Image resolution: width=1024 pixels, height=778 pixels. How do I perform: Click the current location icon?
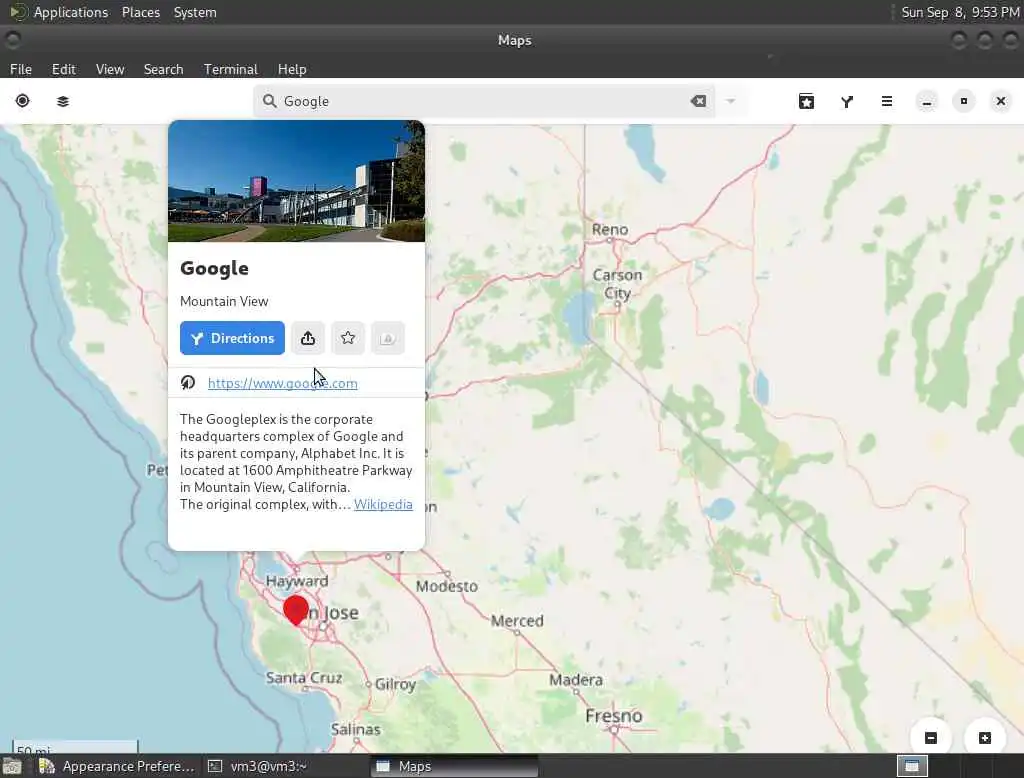pyautogui.click(x=23, y=101)
